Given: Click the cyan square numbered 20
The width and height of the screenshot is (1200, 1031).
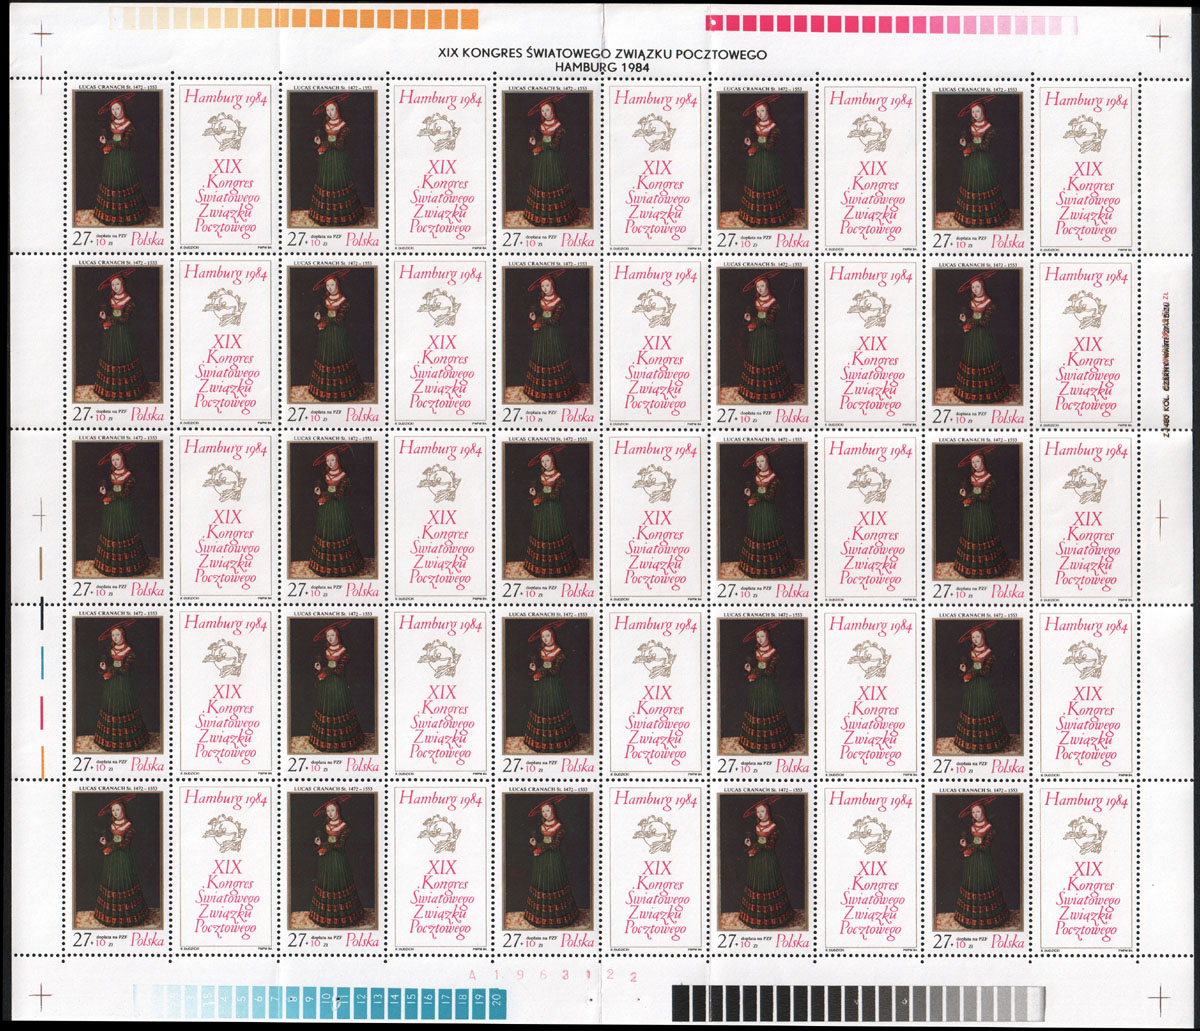Looking at the screenshot, I should [x=497, y=1003].
